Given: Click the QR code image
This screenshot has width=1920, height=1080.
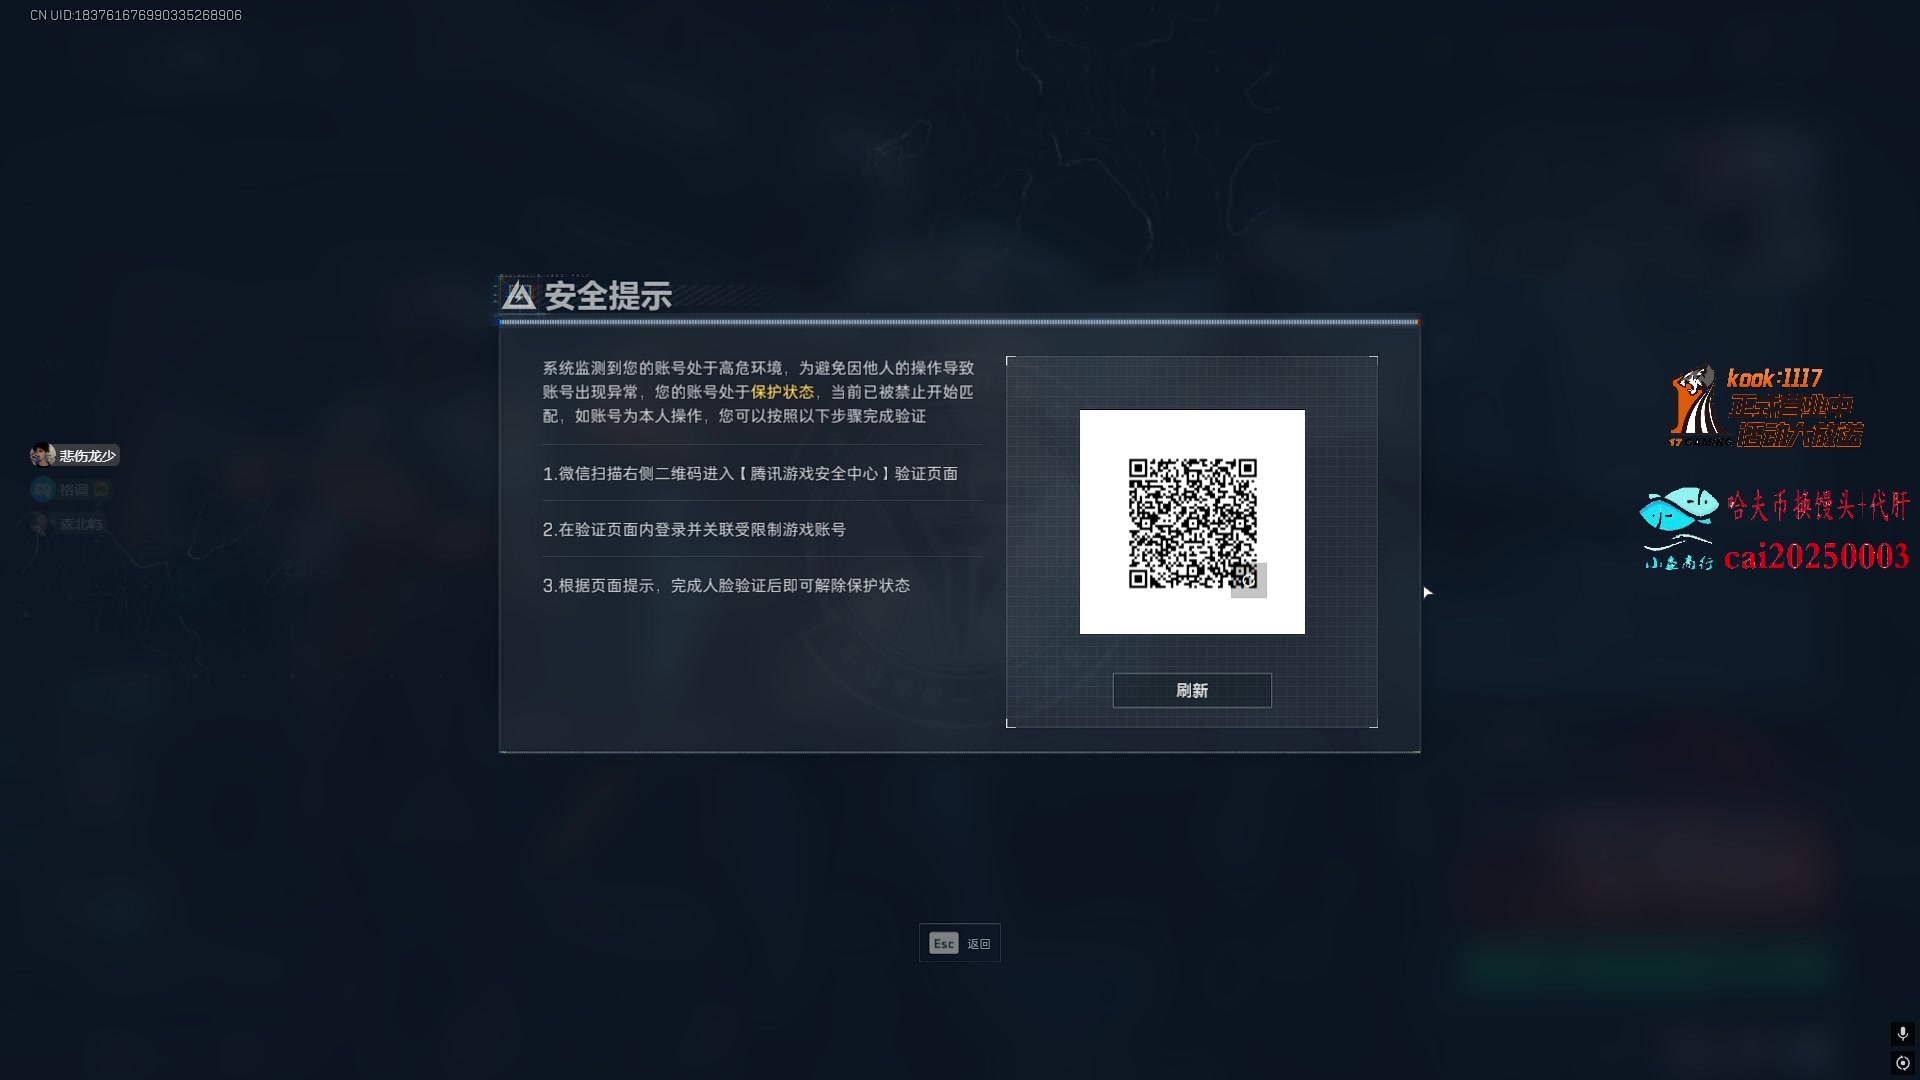Looking at the screenshot, I should (x=1192, y=522).
